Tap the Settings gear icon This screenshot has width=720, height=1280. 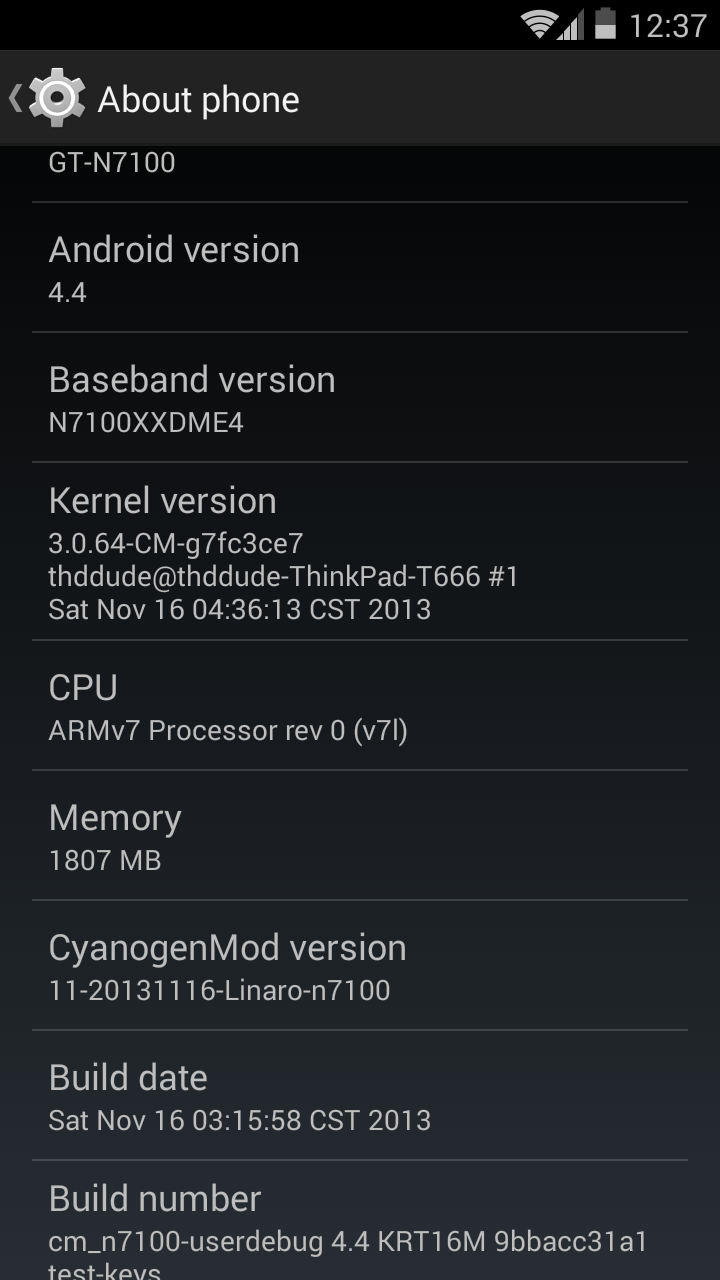pyautogui.click(x=57, y=98)
